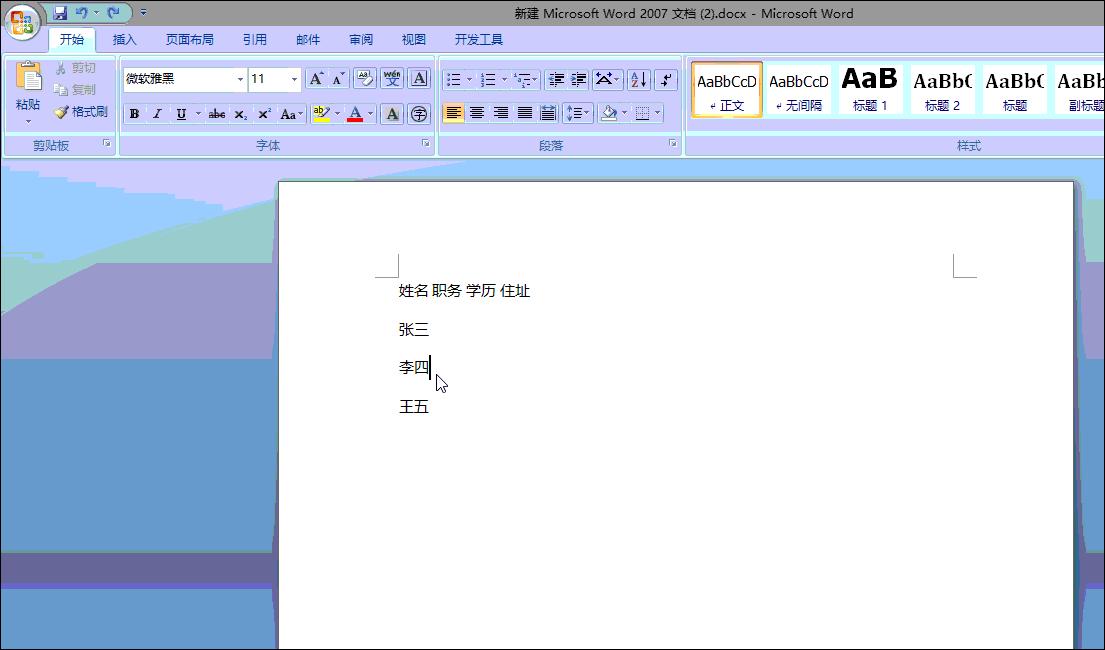Click the Grow Font icon

pos(314,79)
